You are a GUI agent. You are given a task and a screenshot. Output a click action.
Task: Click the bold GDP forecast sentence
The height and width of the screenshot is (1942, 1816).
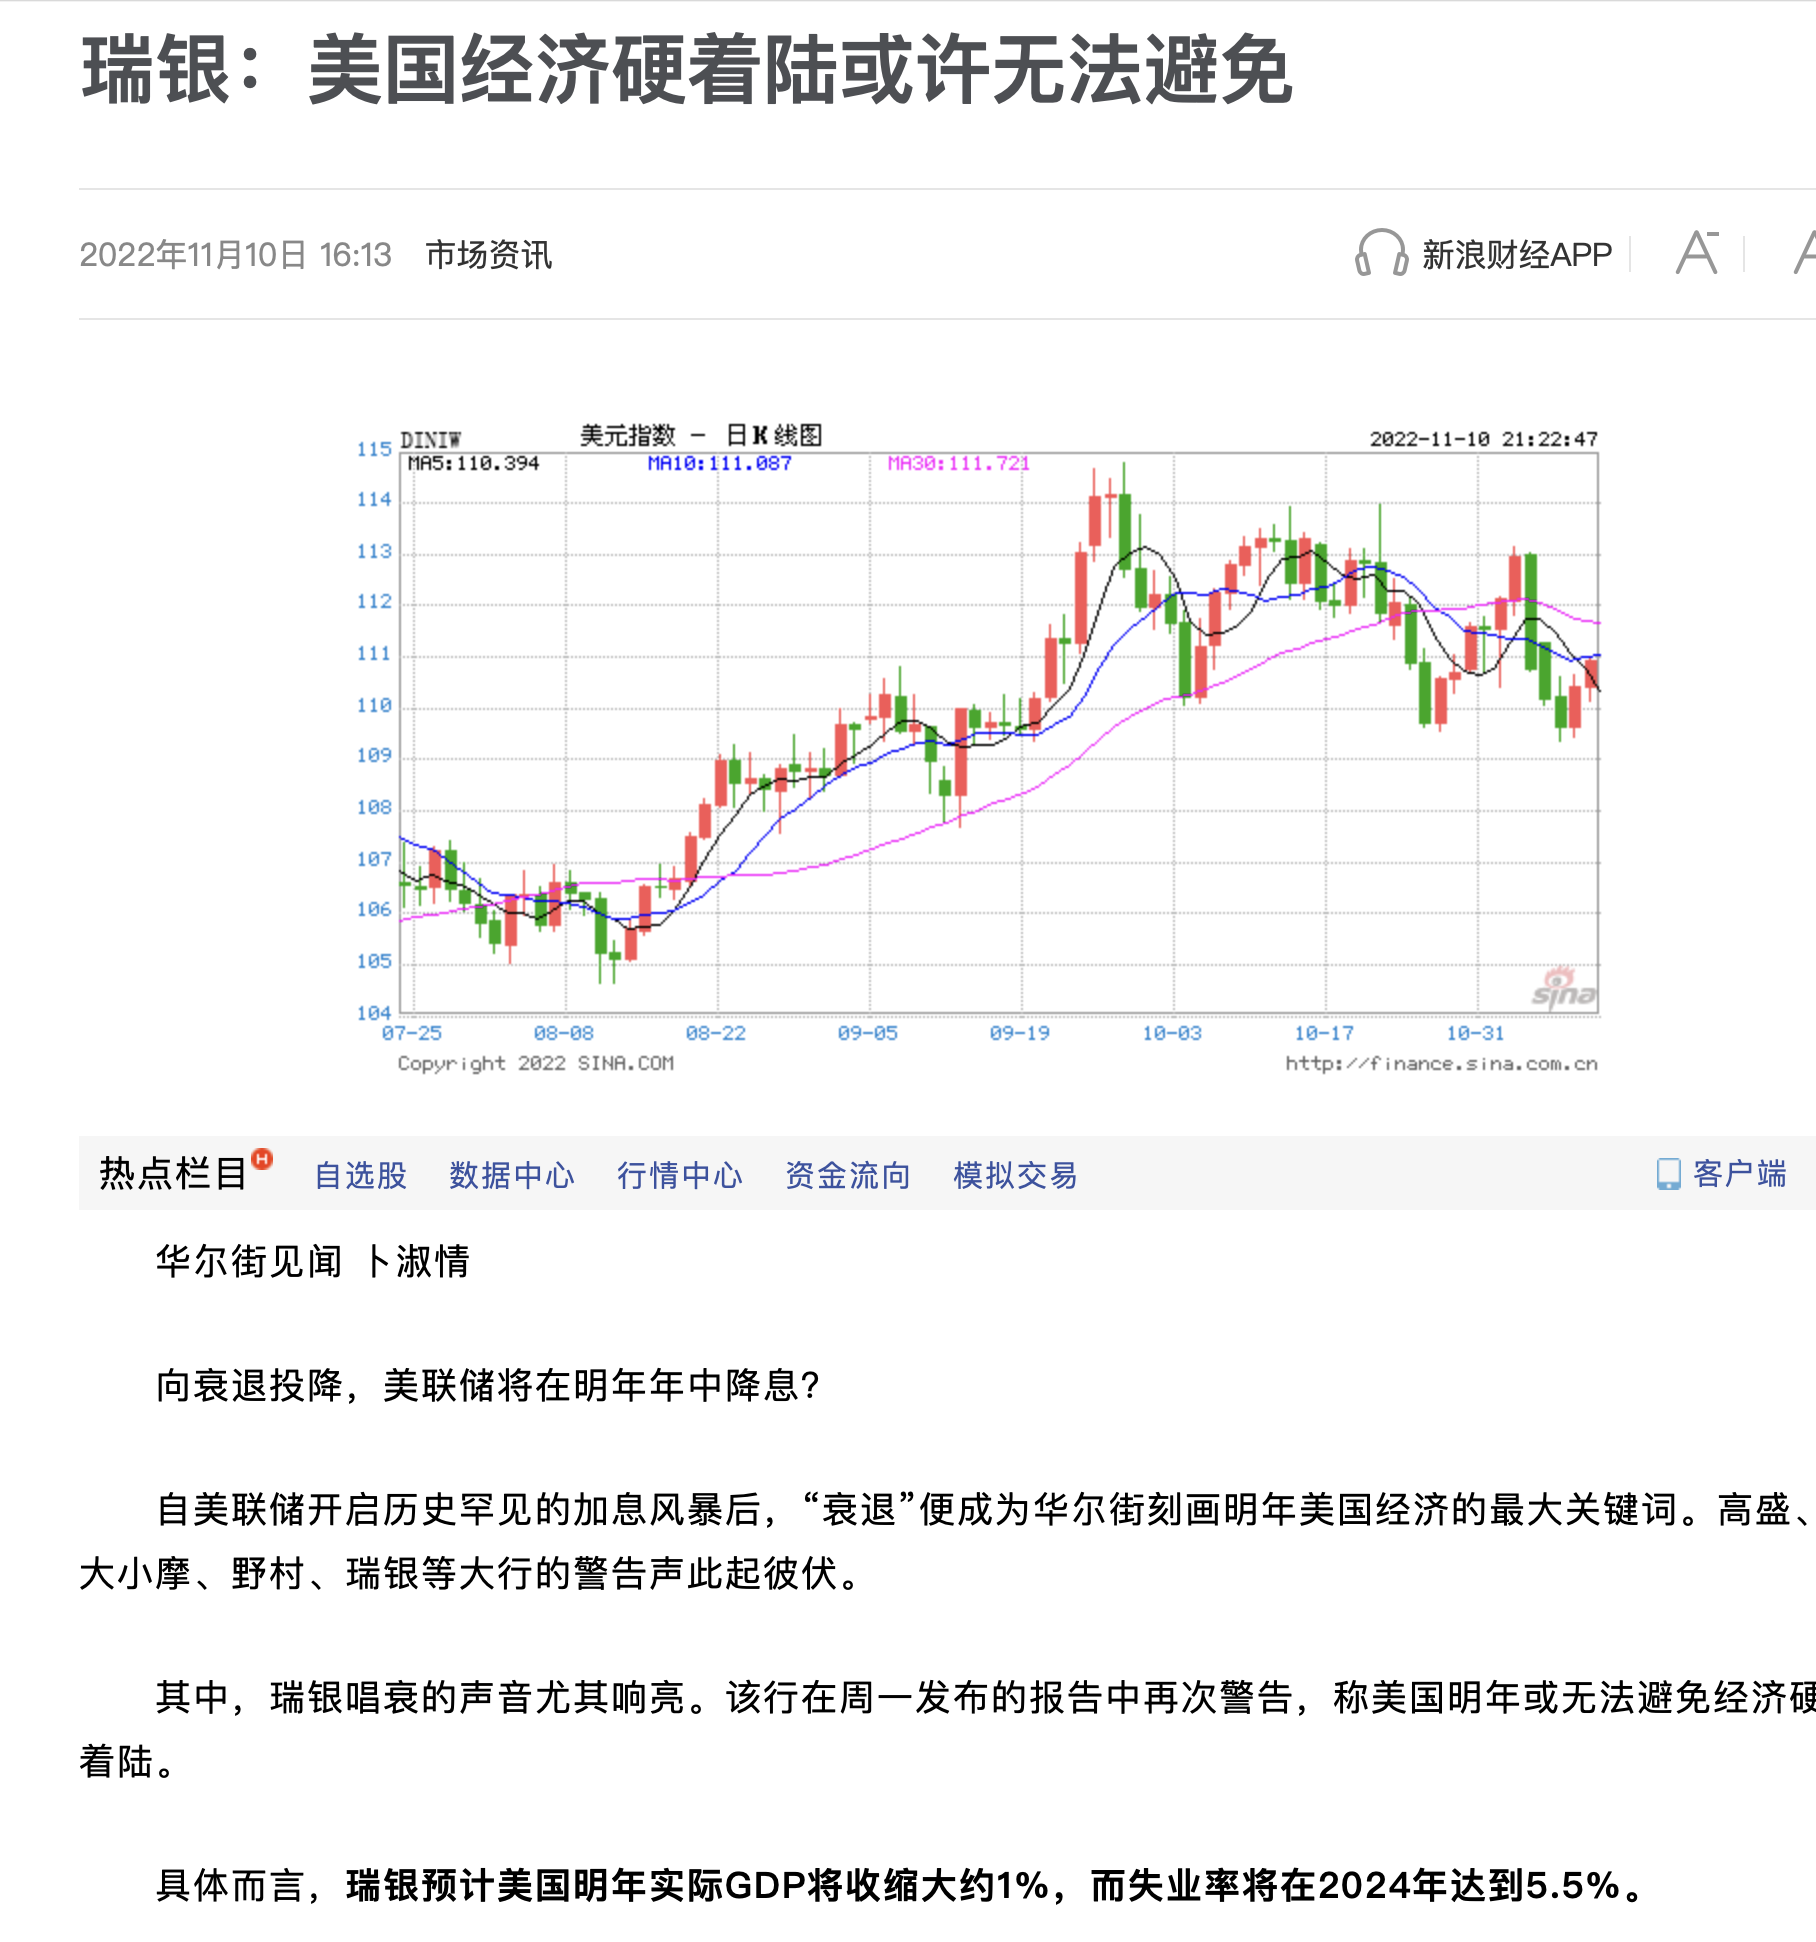pos(996,1885)
